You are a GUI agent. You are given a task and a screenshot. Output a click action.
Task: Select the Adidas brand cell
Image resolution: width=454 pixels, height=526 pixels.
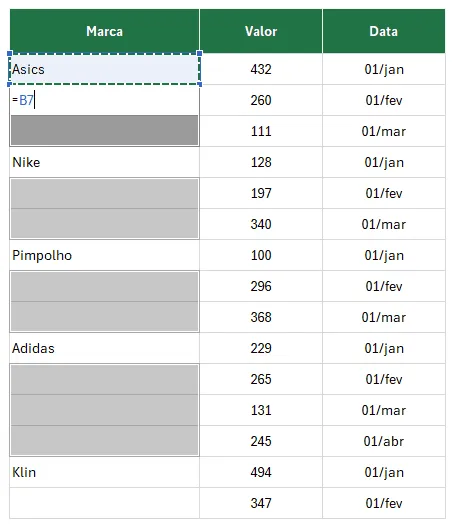coord(104,348)
